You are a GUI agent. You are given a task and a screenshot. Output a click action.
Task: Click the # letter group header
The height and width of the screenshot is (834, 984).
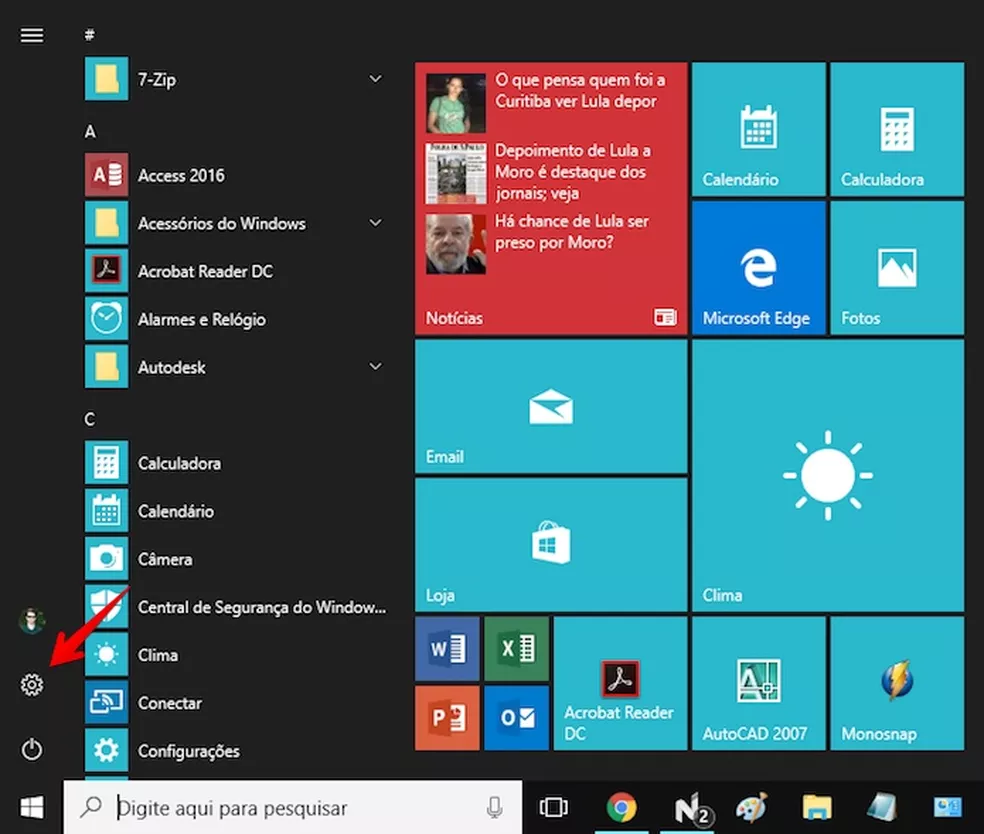click(90, 35)
